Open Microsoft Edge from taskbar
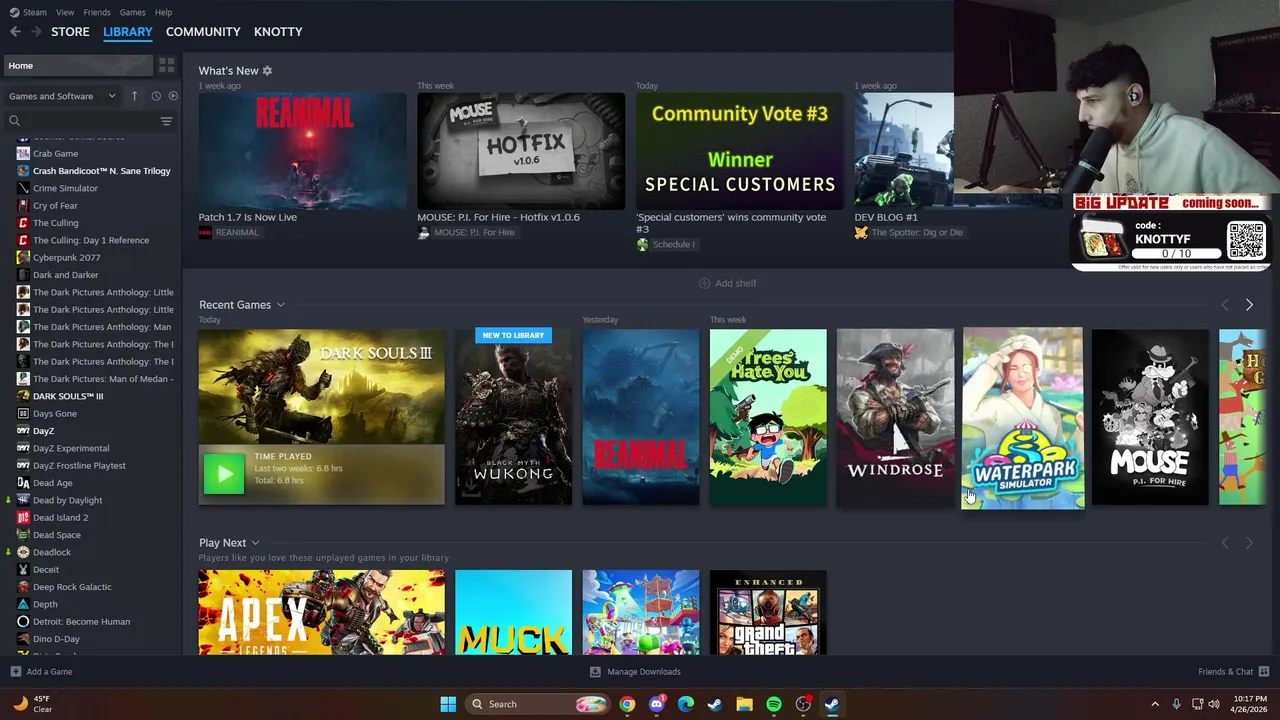 686,704
